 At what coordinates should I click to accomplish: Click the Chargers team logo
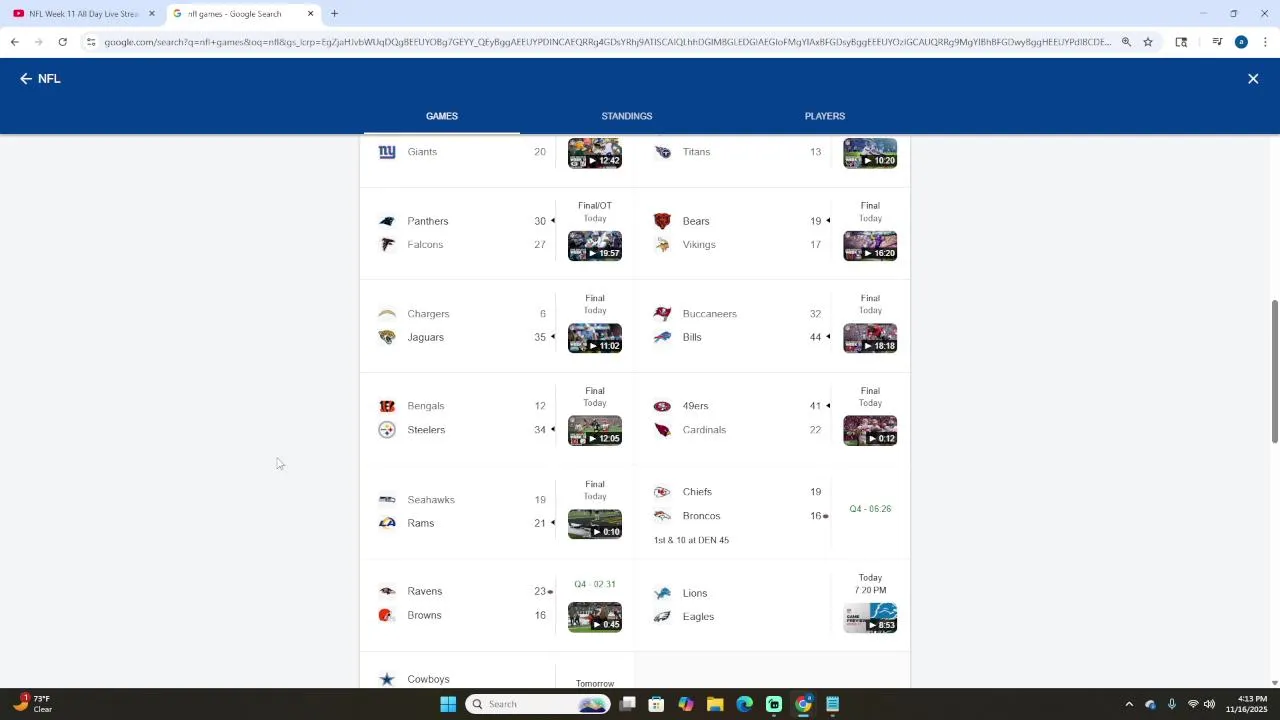click(x=387, y=314)
